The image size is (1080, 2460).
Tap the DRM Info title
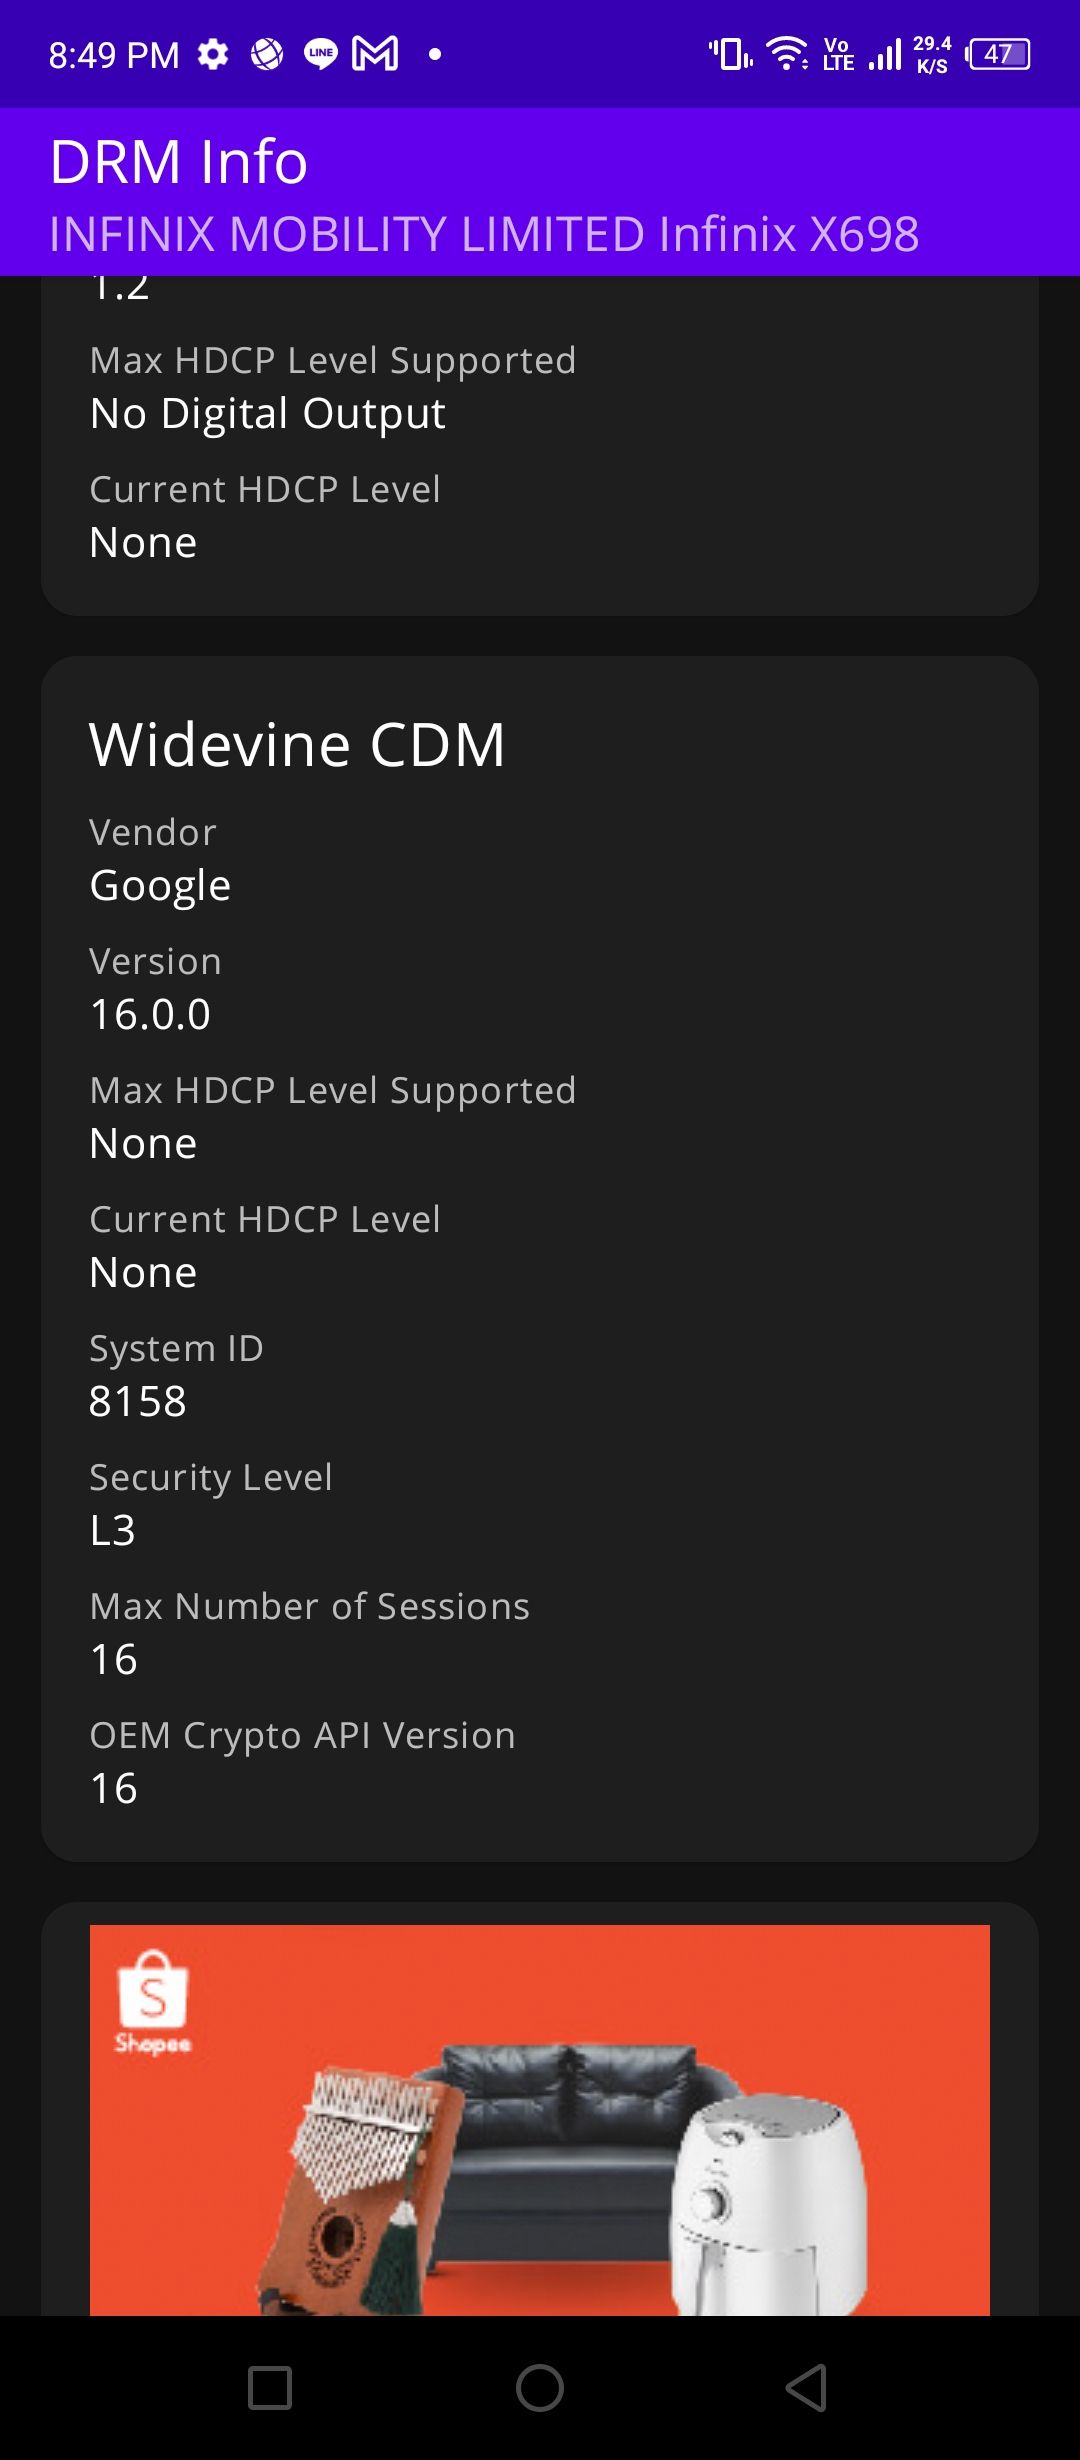(x=179, y=162)
